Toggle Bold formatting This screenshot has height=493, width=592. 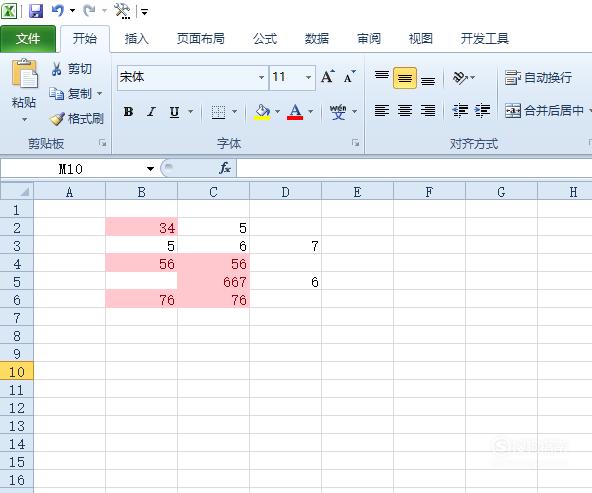128,112
